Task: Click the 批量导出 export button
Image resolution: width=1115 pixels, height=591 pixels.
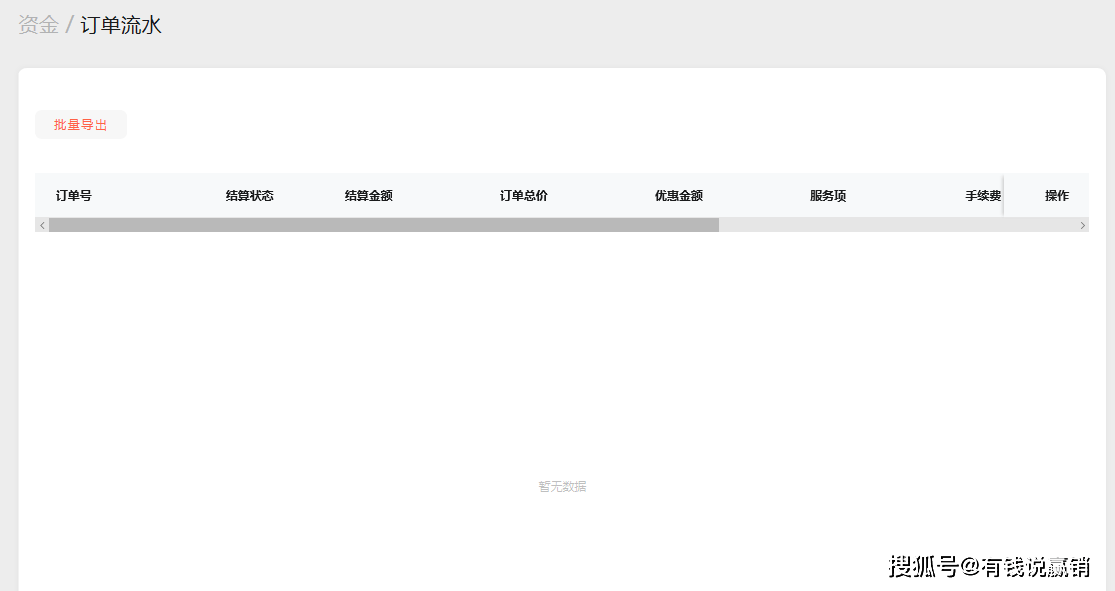Action: point(80,124)
